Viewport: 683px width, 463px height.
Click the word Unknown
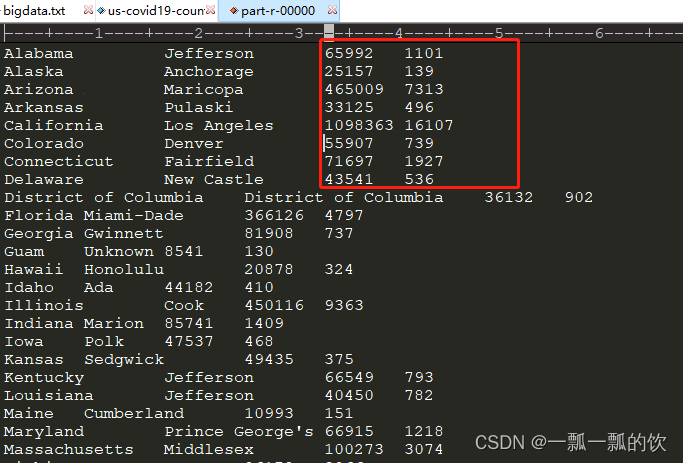(118, 251)
